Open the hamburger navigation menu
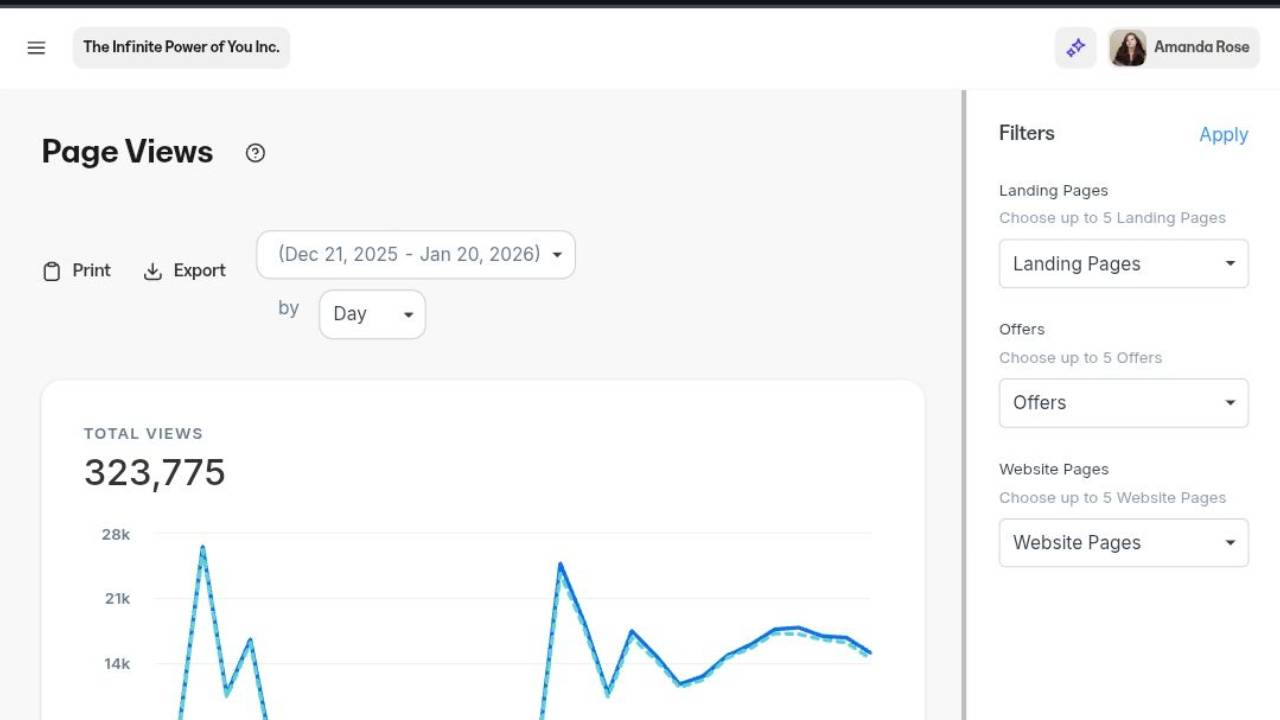 (x=36, y=48)
